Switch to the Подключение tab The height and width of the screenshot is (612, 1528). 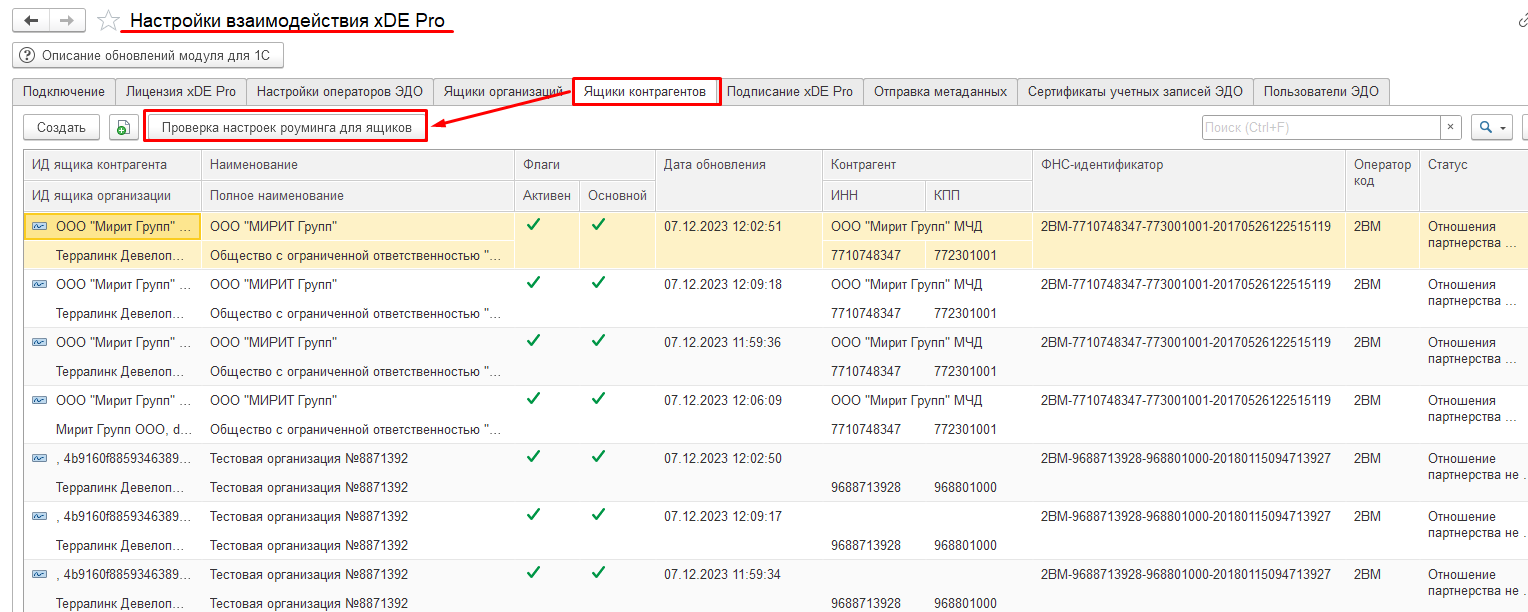(x=64, y=91)
